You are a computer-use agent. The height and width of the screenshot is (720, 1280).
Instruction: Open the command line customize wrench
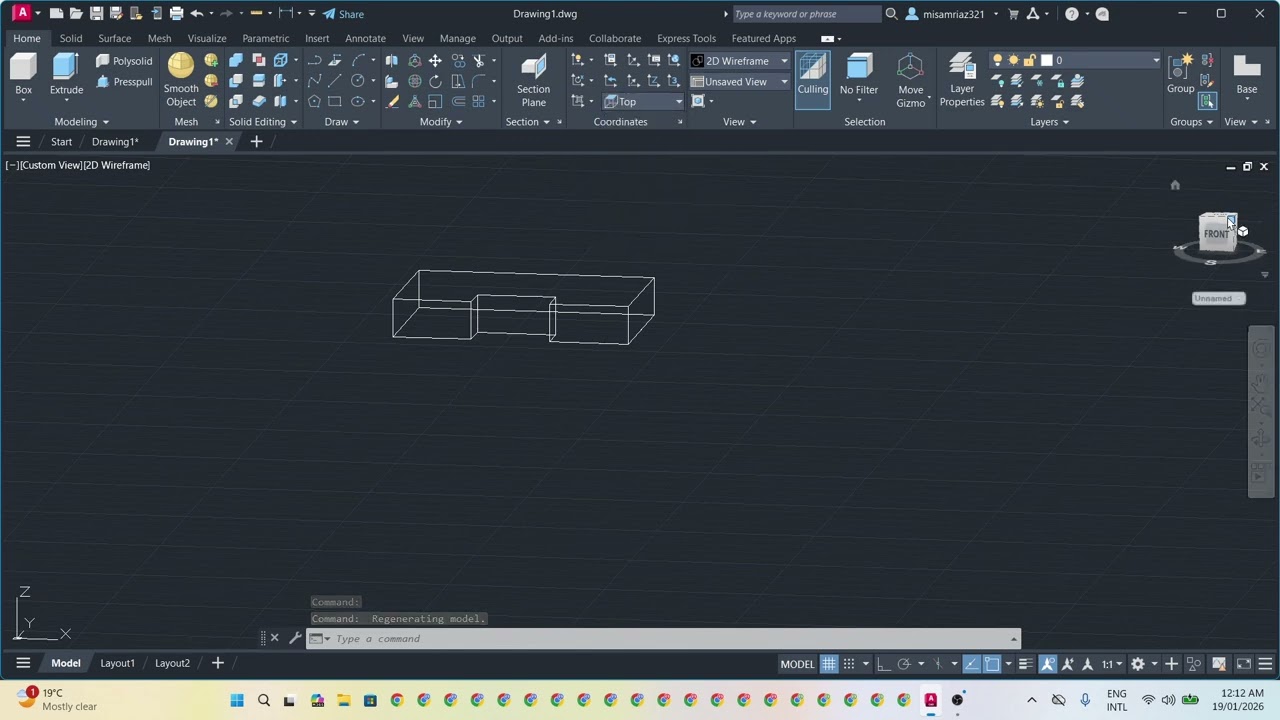pyautogui.click(x=295, y=638)
